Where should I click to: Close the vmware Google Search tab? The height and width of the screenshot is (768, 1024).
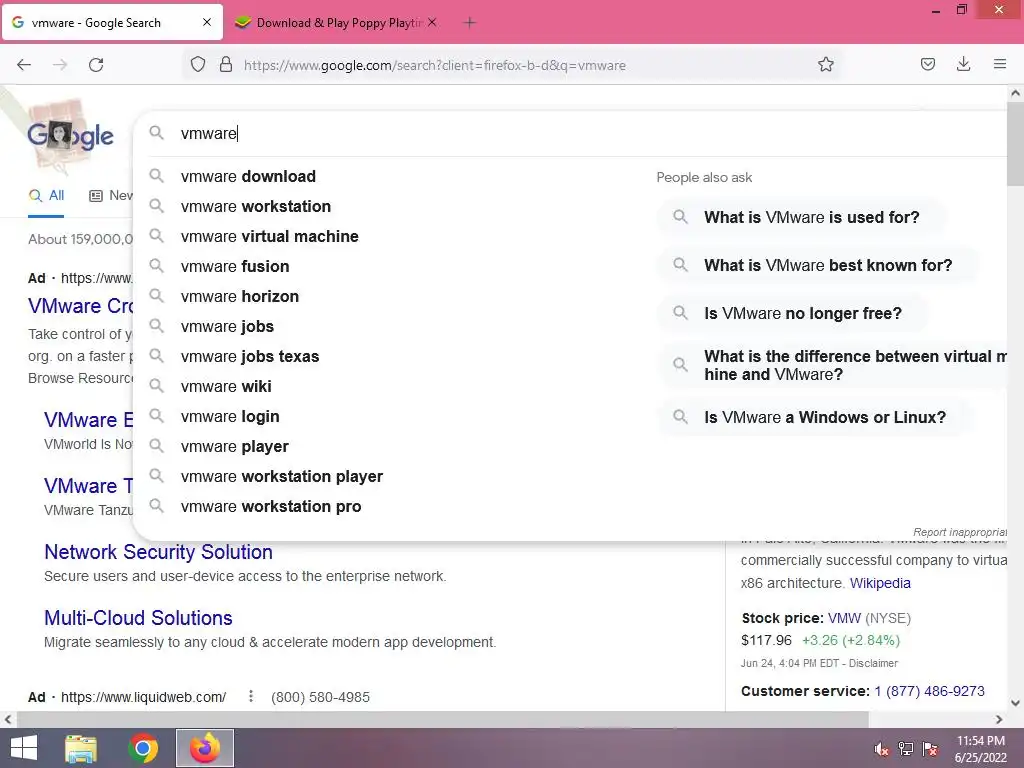coord(207,22)
